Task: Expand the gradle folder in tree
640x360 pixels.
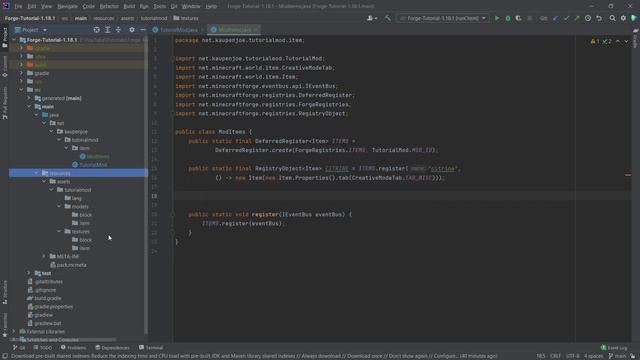Action: [x=22, y=73]
